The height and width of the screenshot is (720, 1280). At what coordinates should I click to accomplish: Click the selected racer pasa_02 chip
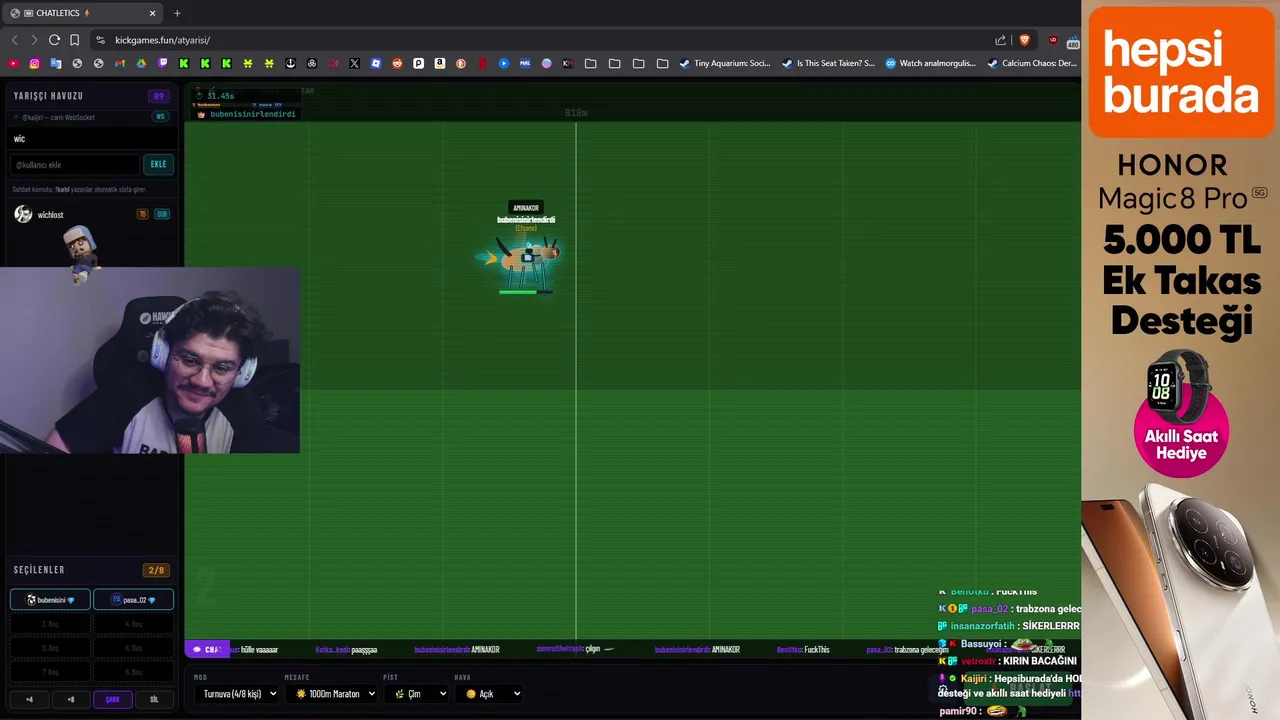133,600
